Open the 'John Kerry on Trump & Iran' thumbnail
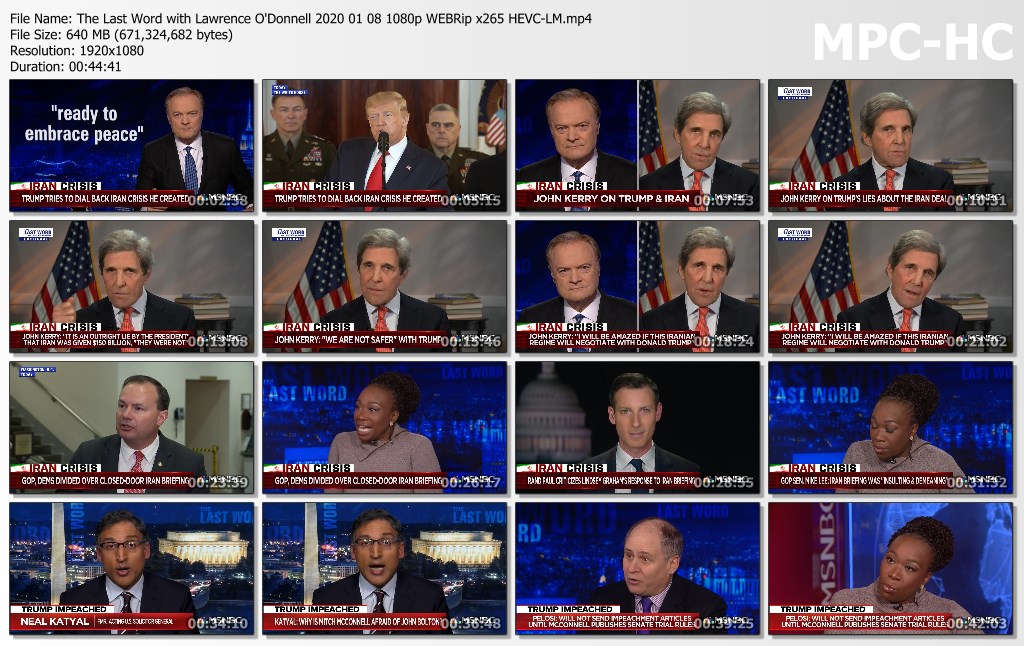 [x=637, y=145]
